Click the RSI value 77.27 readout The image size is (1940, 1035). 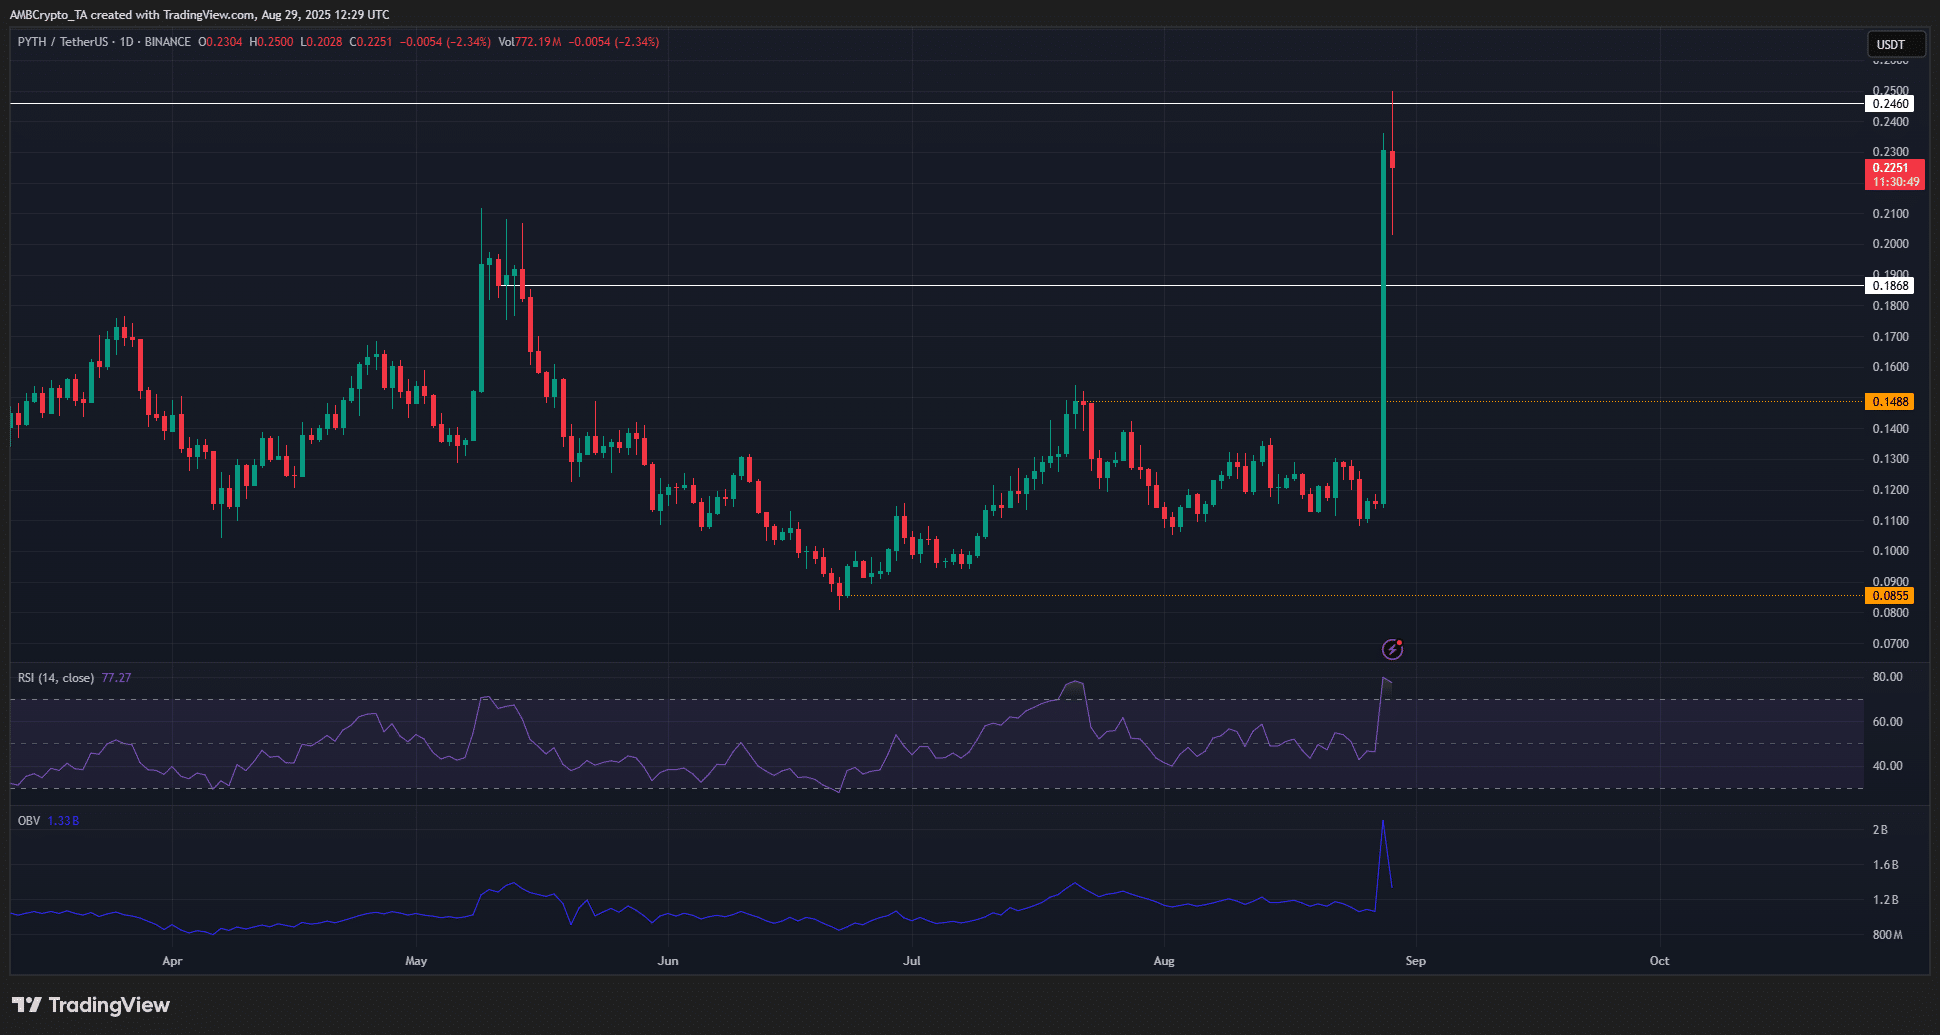[x=116, y=678]
